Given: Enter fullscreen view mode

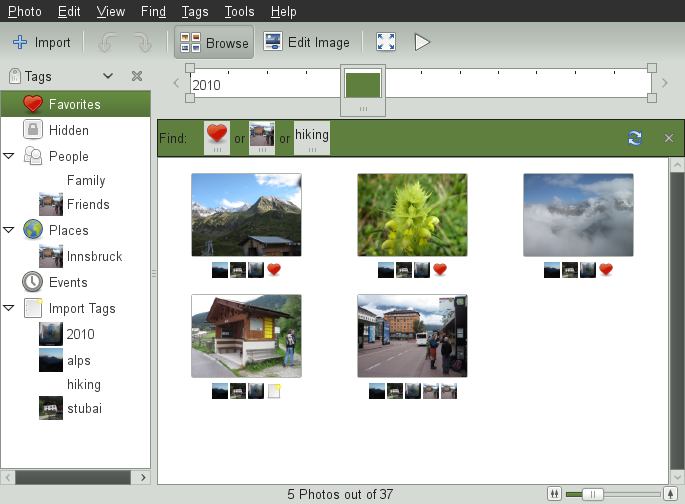Looking at the screenshot, I should coord(385,42).
